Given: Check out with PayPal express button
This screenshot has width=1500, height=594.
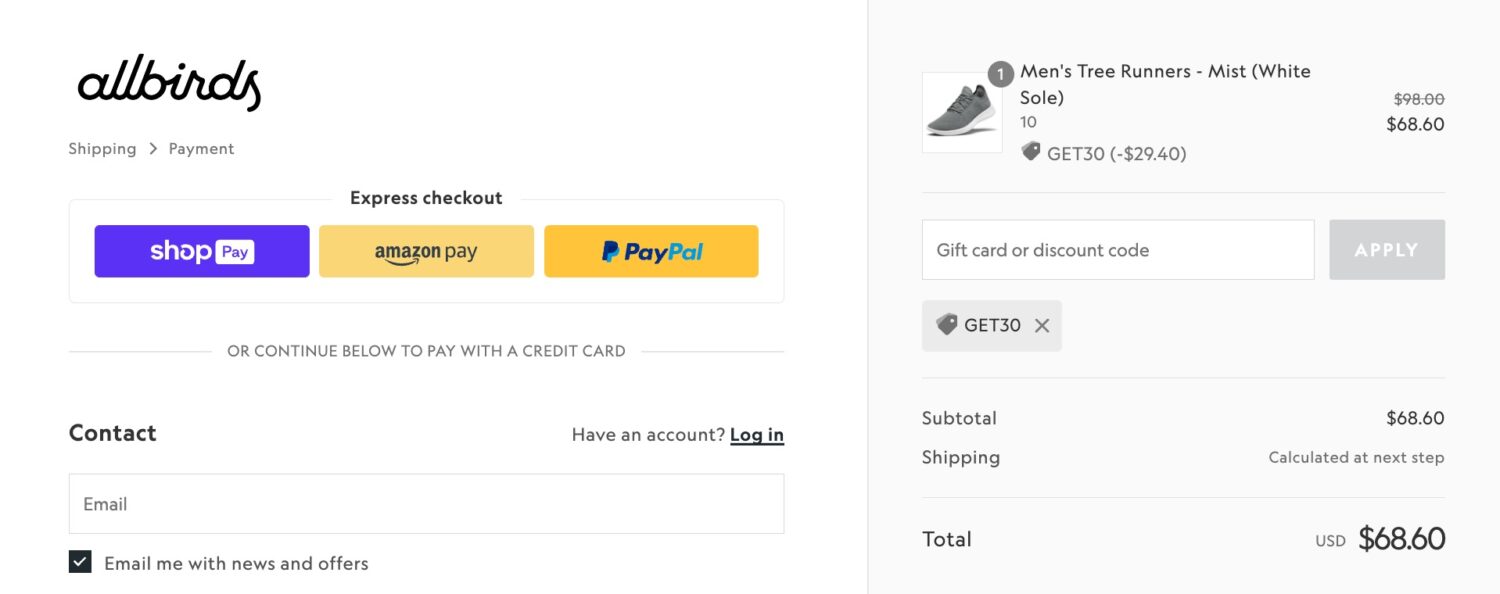Looking at the screenshot, I should coord(650,251).
